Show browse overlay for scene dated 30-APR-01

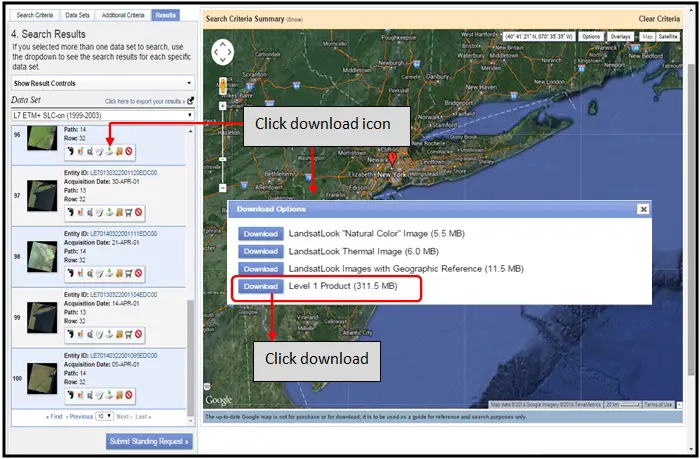(x=80, y=213)
